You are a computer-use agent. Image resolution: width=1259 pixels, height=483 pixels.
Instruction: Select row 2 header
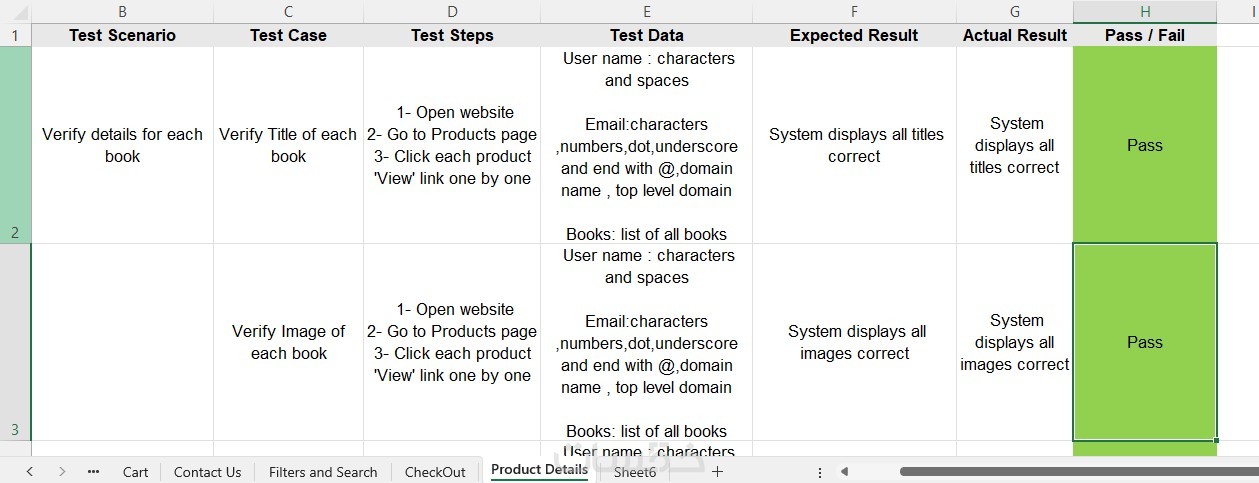tap(15, 144)
